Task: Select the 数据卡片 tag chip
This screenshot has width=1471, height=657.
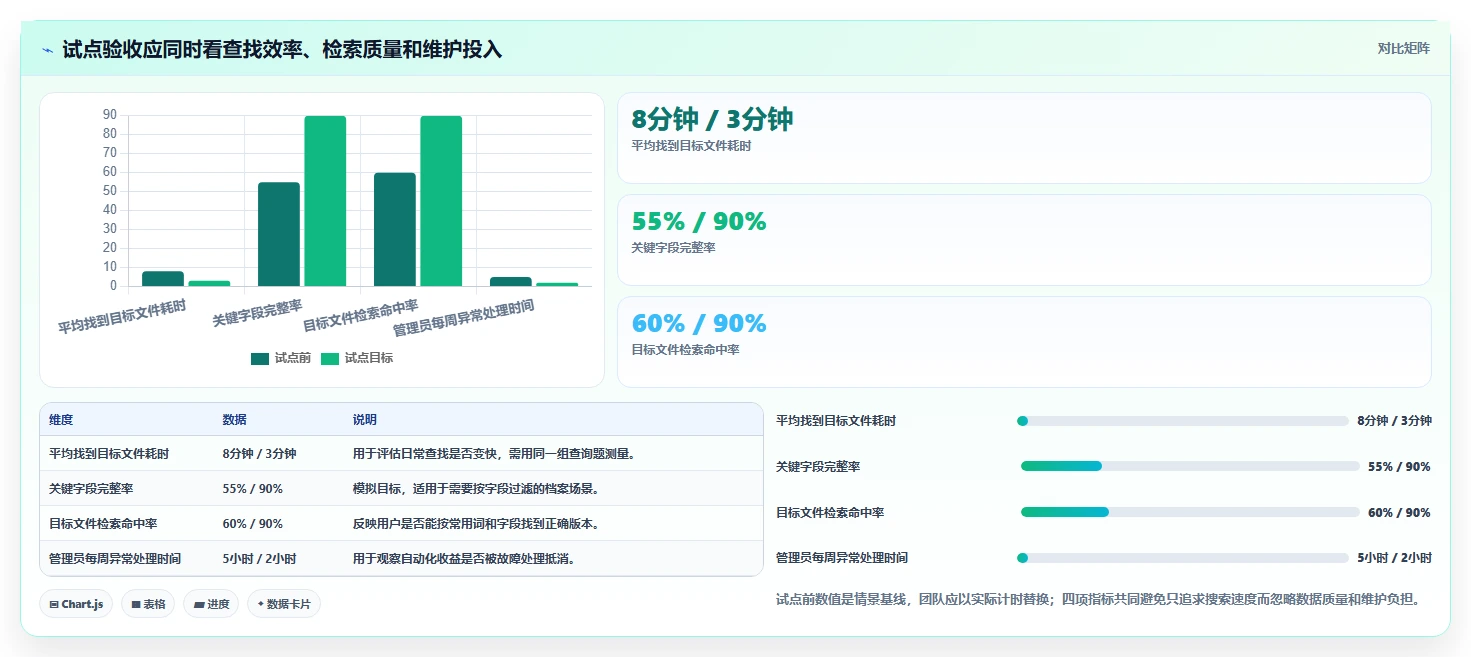Action: pos(284,604)
